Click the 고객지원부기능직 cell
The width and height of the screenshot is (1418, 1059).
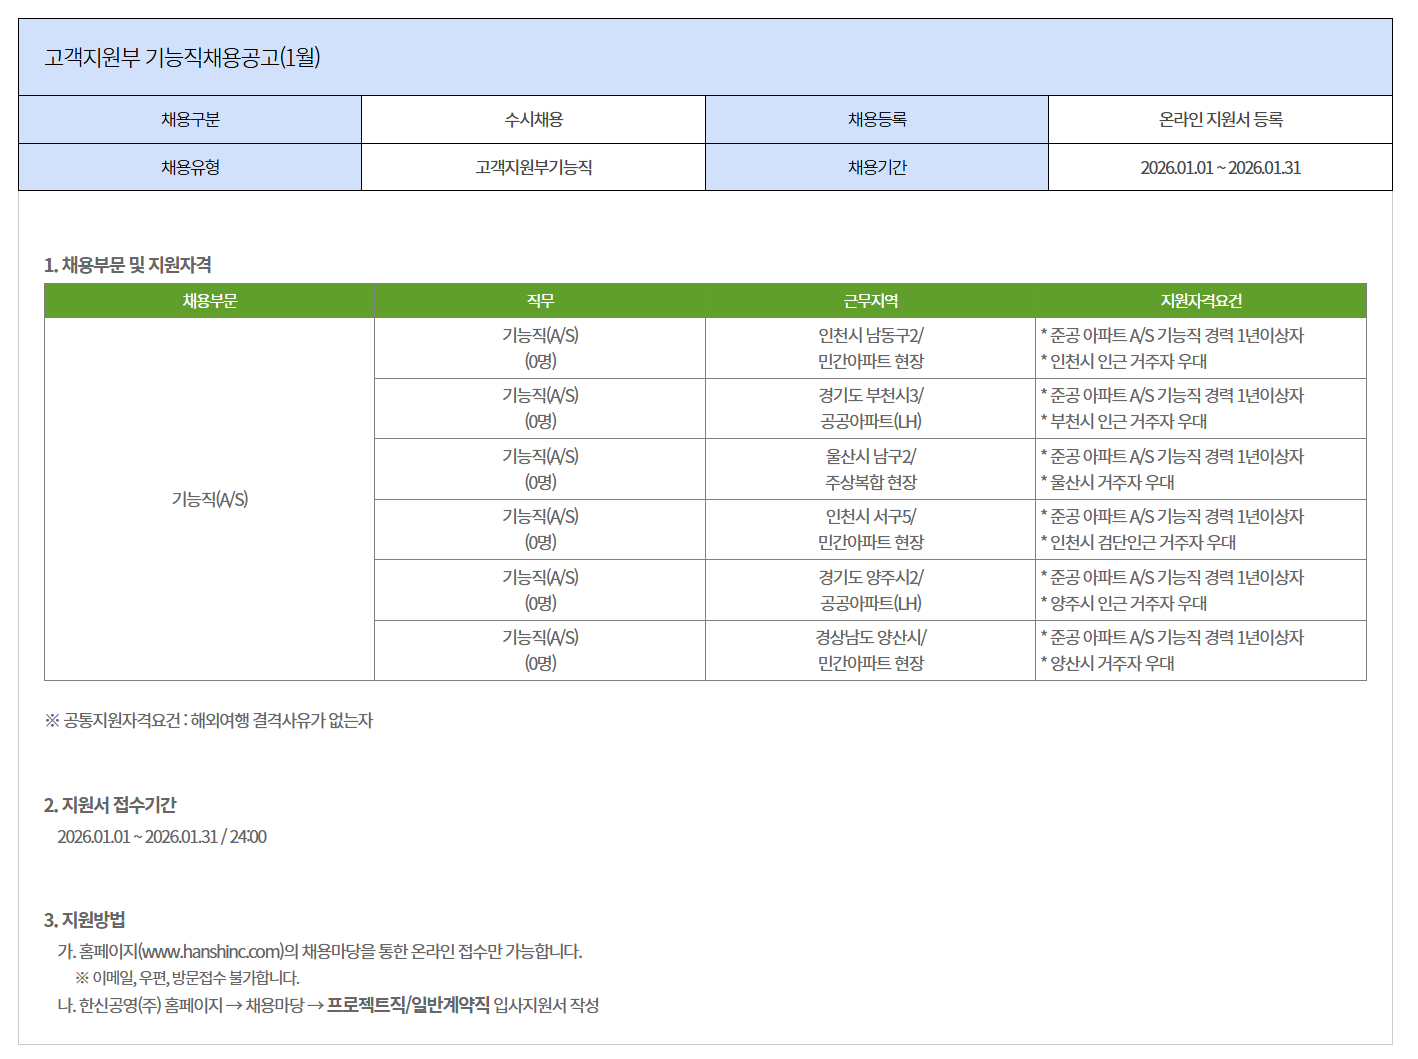pyautogui.click(x=533, y=167)
